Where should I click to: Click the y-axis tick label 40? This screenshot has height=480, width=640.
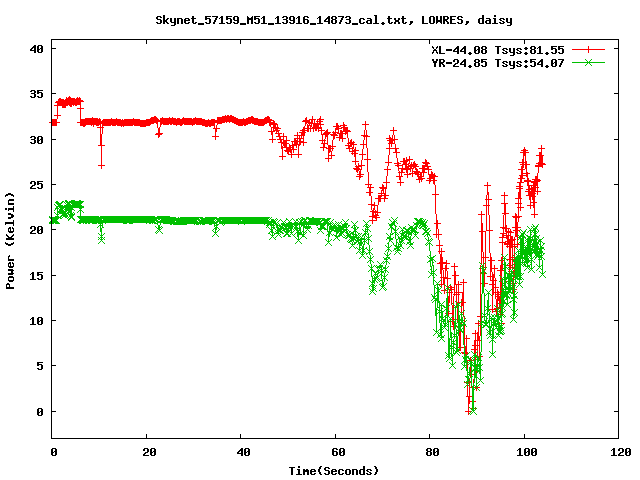(36, 49)
